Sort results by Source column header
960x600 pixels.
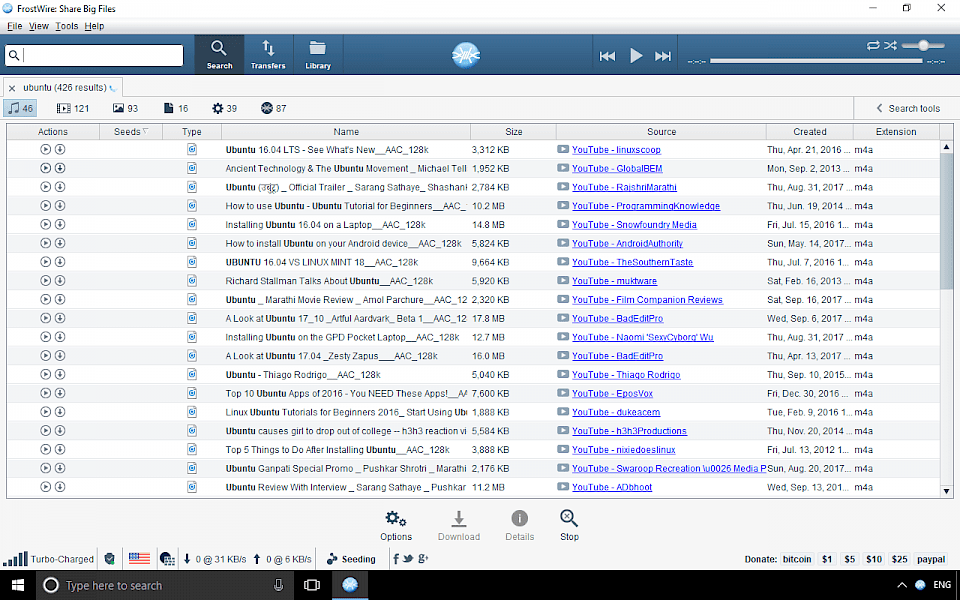click(661, 132)
